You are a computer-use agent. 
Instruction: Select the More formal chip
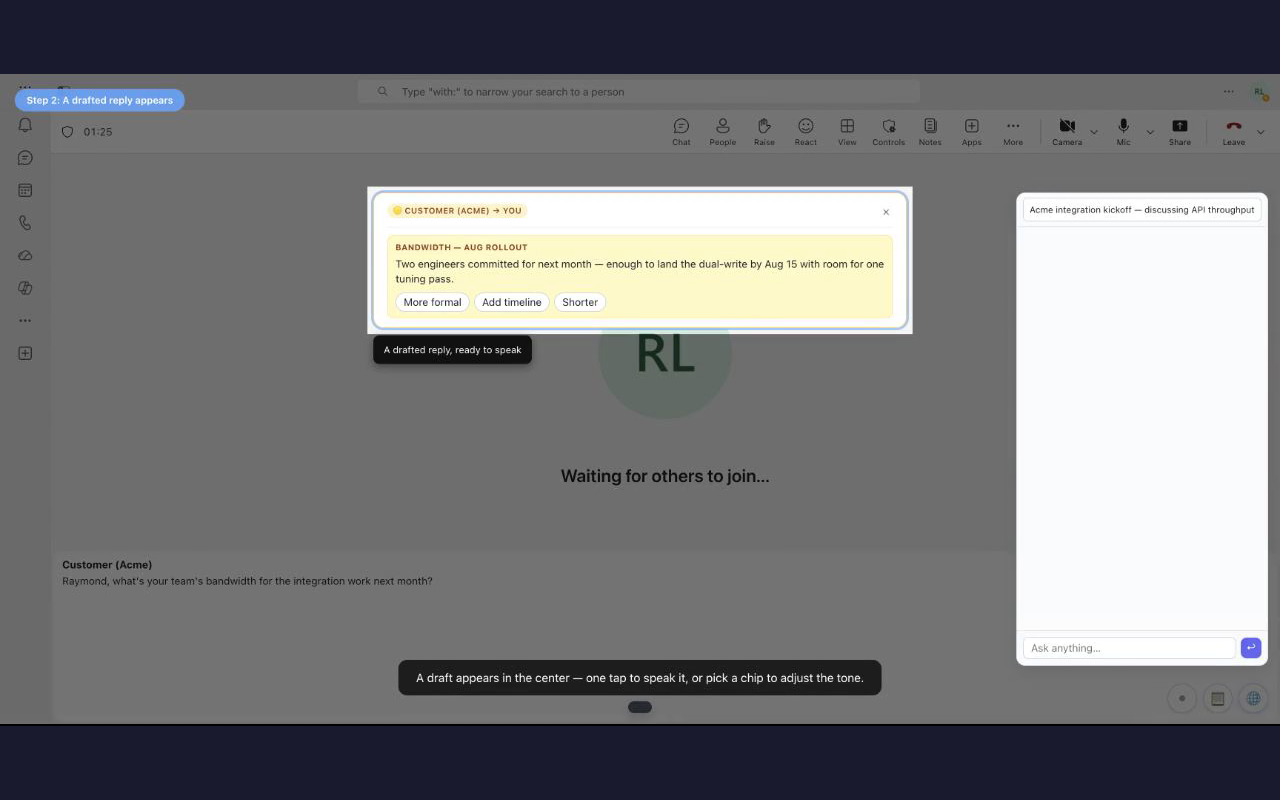(432, 302)
